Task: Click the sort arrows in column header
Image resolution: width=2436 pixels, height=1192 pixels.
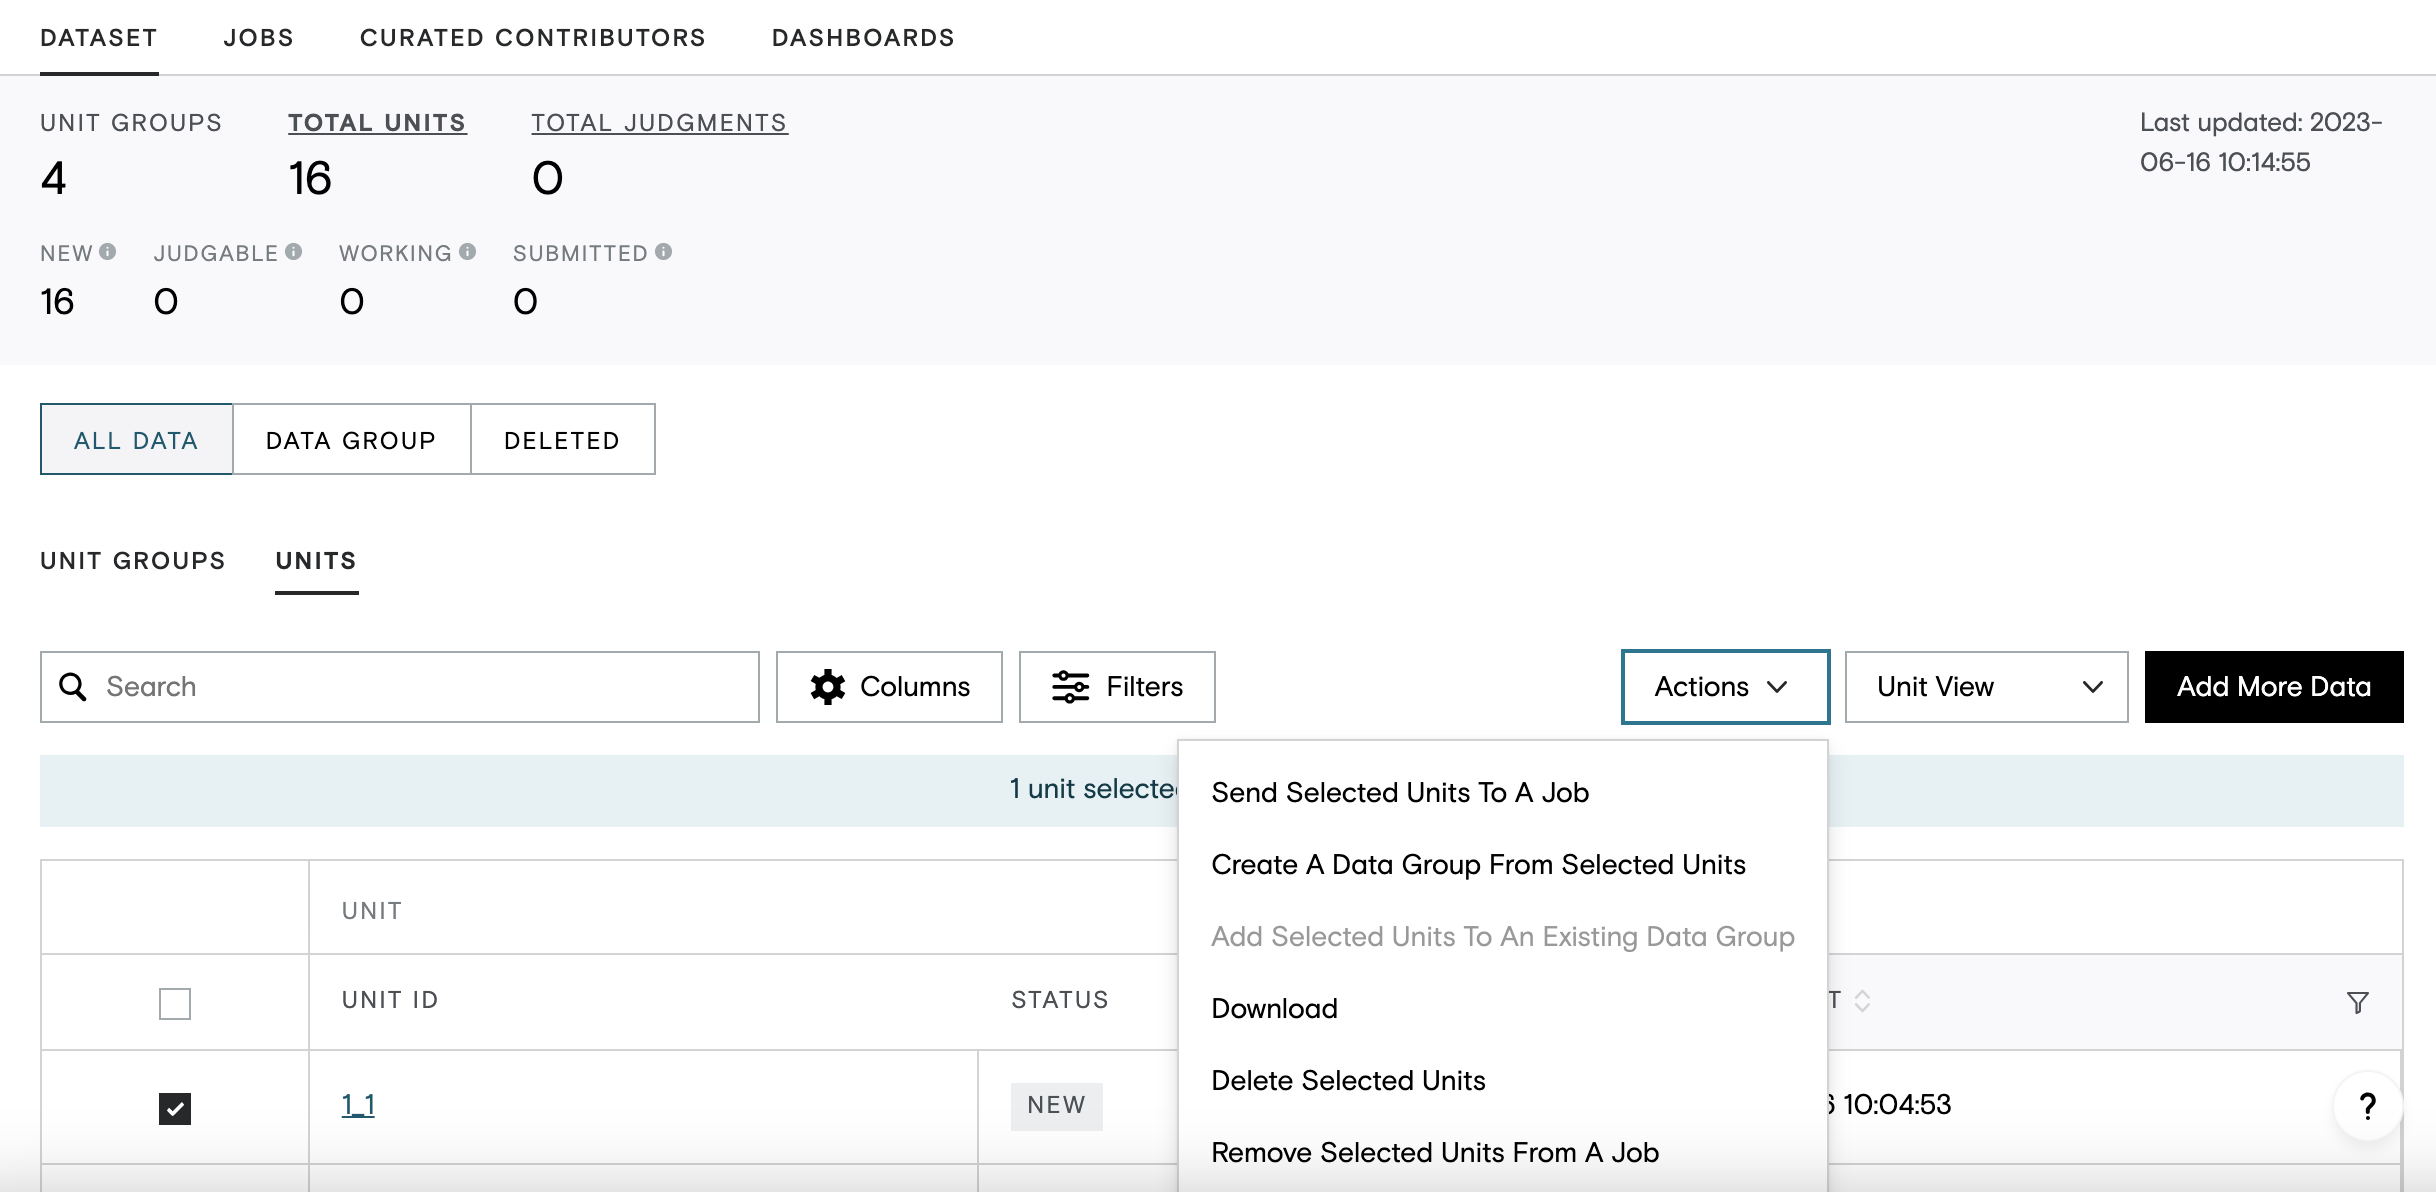Action: click(1862, 1001)
